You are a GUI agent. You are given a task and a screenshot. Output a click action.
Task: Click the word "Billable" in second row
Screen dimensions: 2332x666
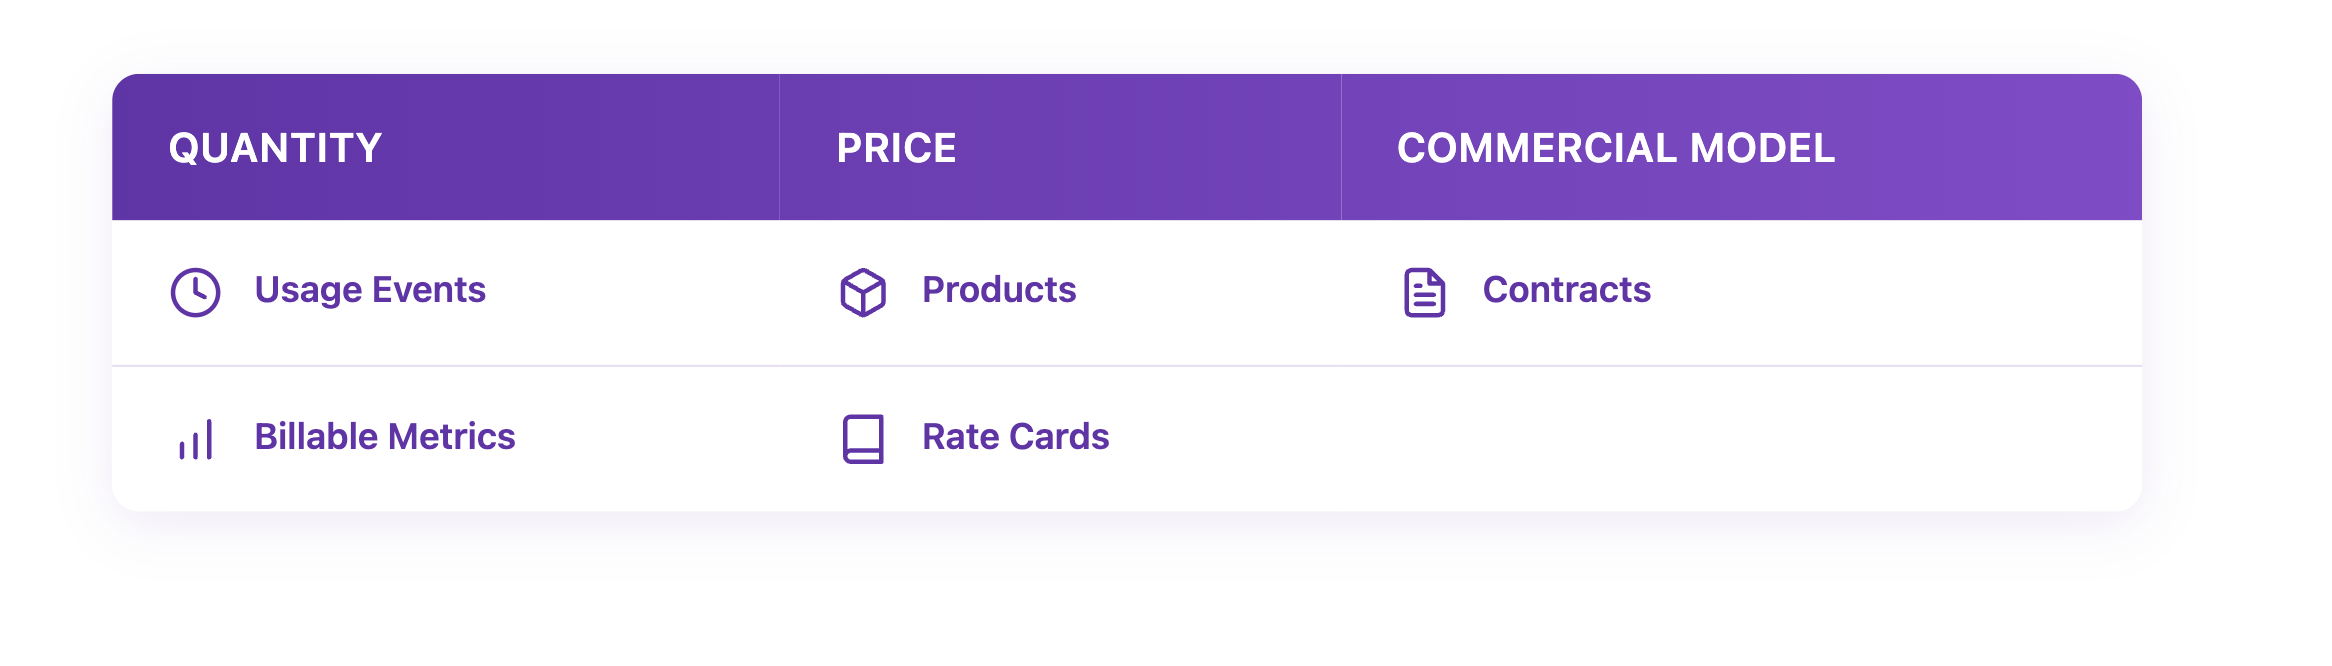point(316,437)
